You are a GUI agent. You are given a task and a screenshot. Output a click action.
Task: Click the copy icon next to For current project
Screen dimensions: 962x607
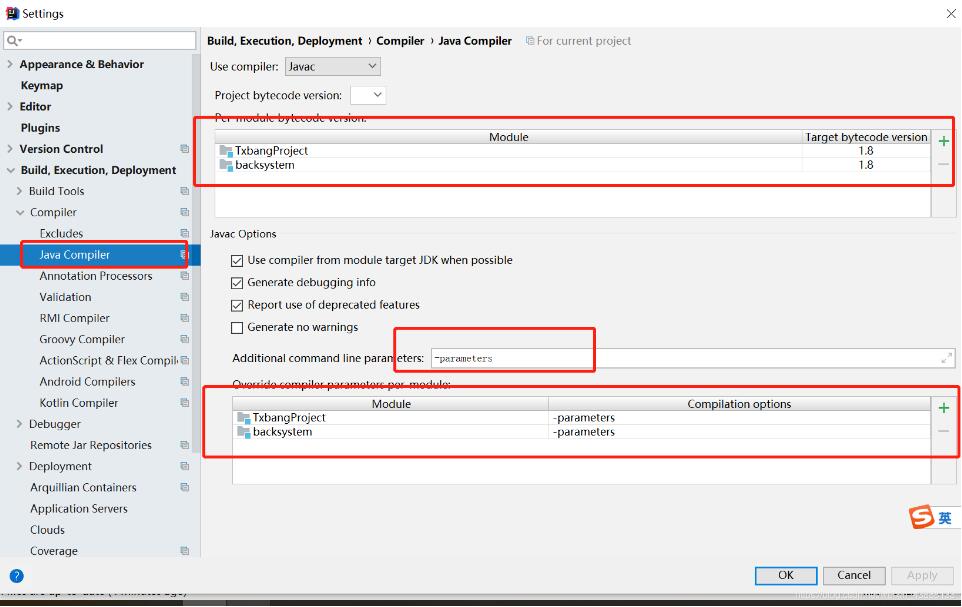point(529,41)
